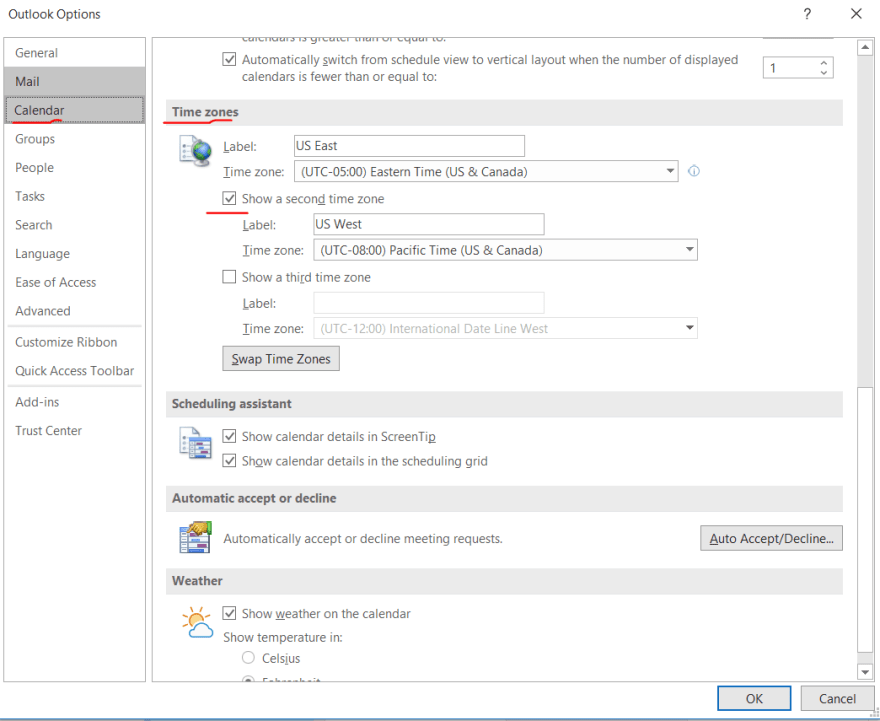This screenshot has width=880, height=721.
Task: Click the Cancel button
Action: pyautogui.click(x=837, y=698)
